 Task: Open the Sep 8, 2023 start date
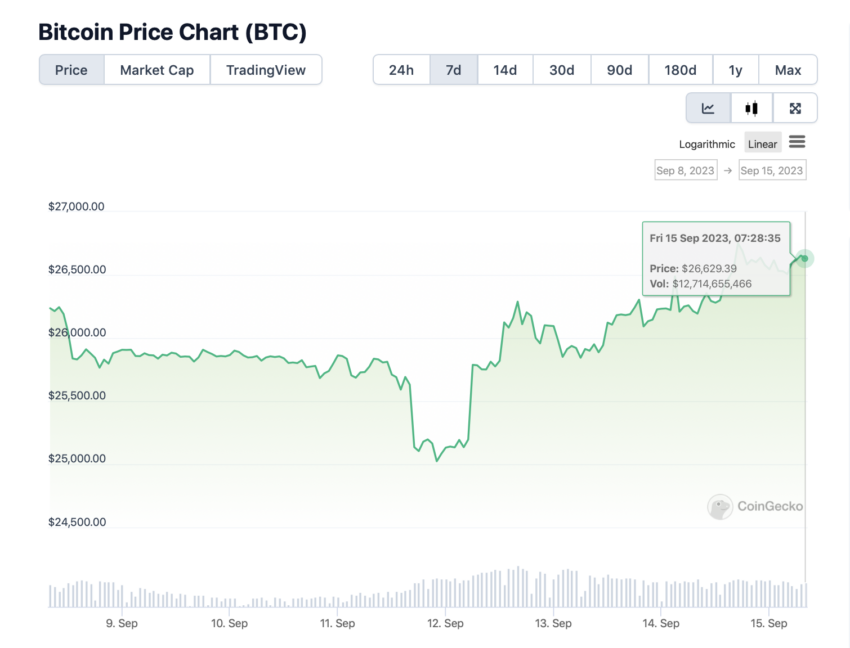point(686,170)
